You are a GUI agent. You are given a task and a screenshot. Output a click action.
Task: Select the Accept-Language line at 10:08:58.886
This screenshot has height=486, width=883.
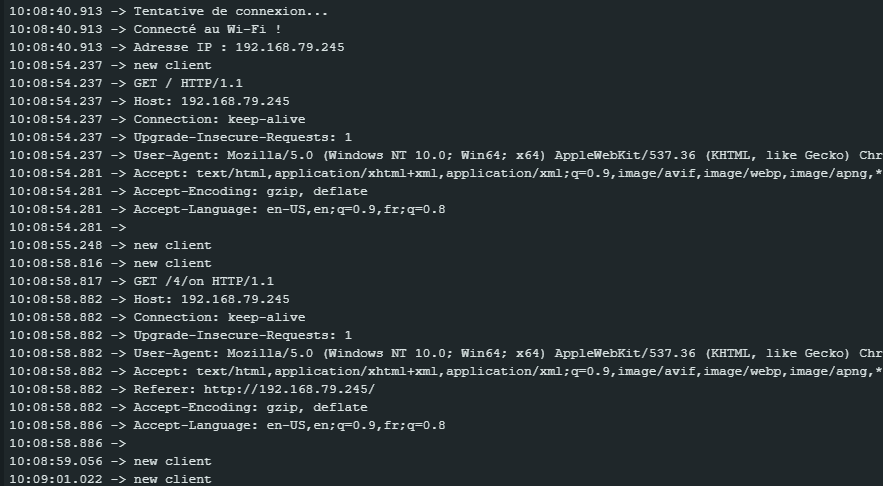pyautogui.click(x=228, y=426)
